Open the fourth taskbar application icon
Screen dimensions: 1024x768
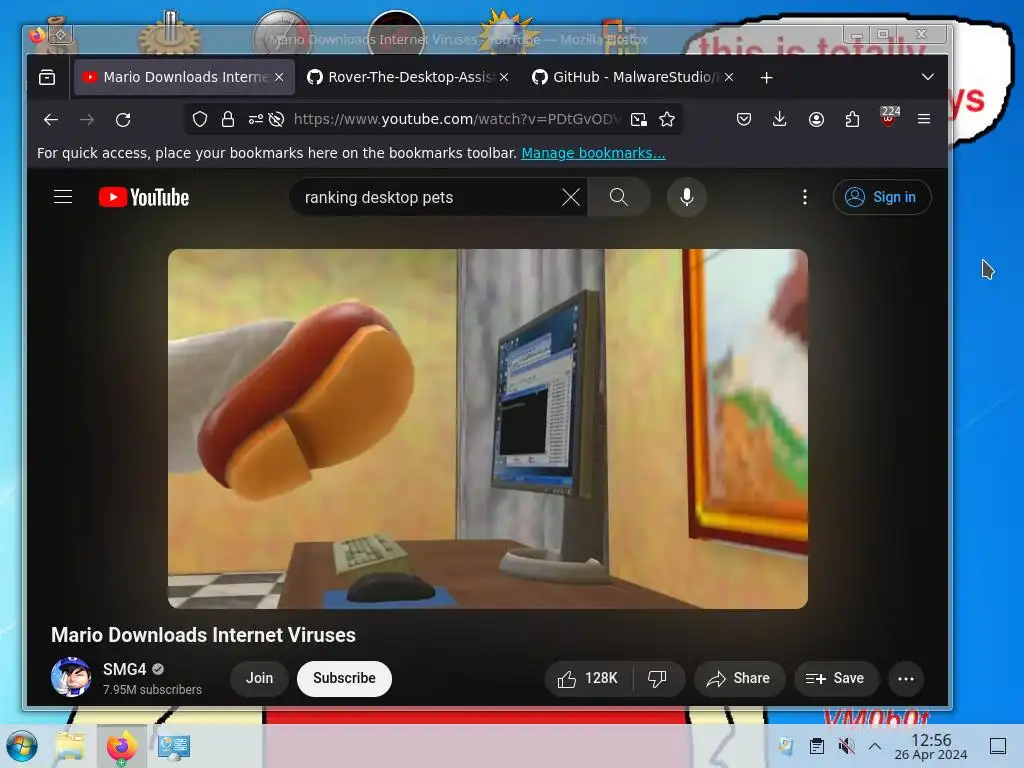tap(174, 746)
